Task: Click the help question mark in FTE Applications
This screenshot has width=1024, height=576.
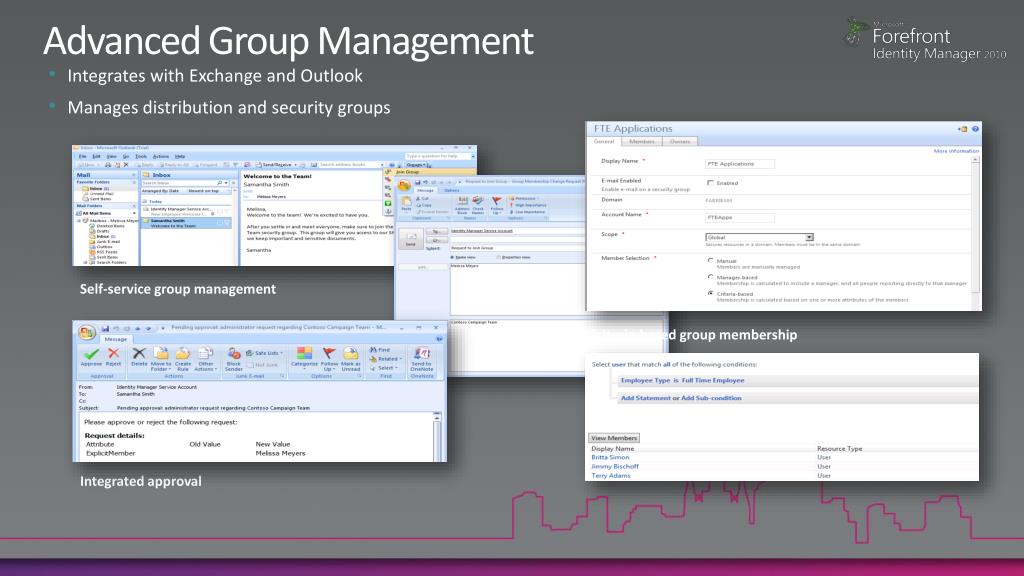Action: pos(975,129)
